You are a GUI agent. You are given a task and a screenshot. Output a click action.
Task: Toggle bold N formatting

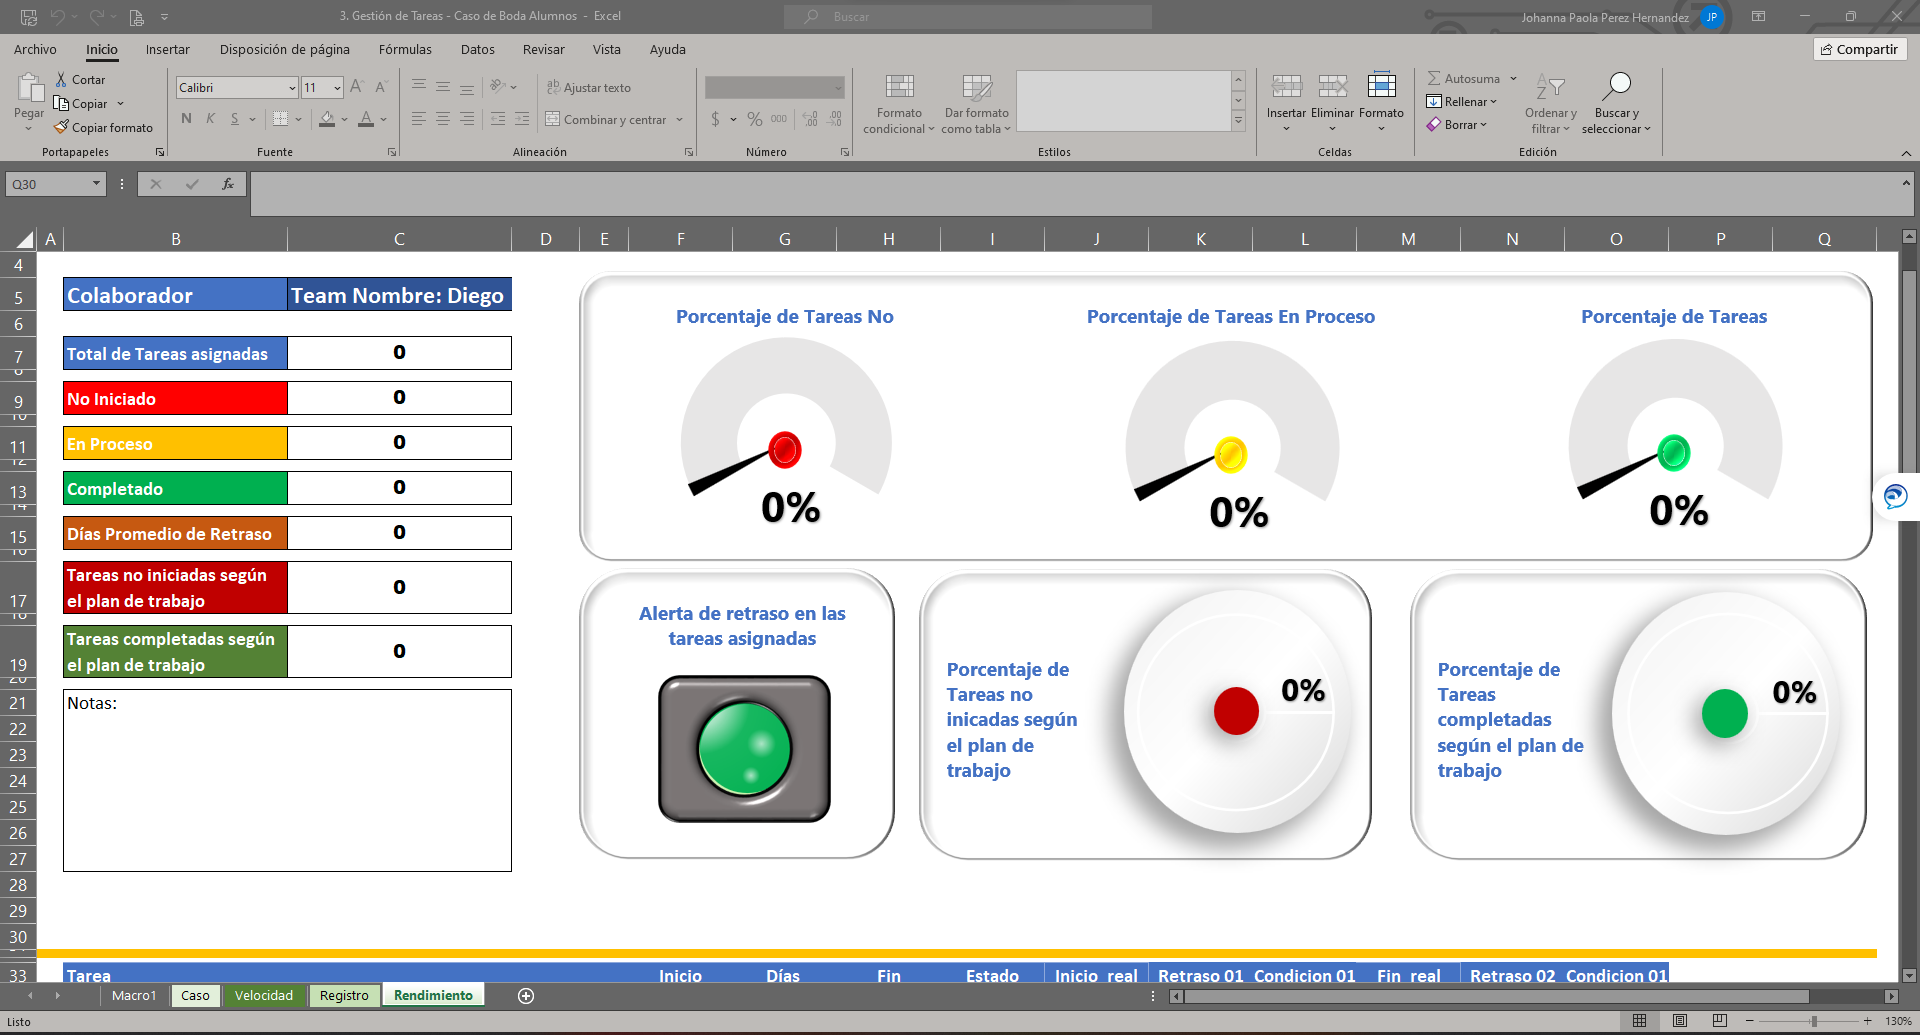tap(186, 119)
